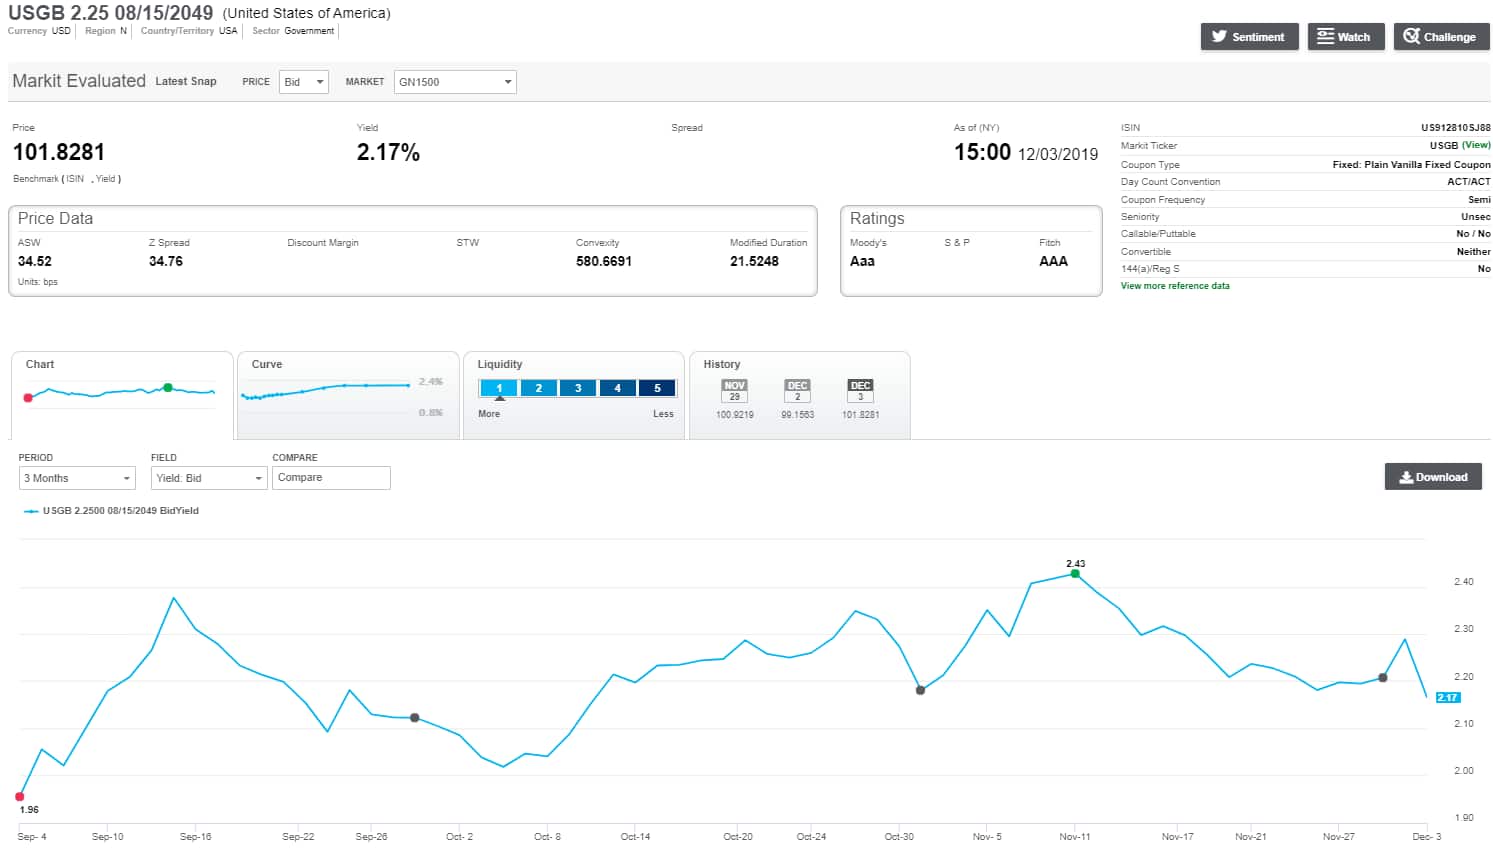Click the chart legend USGB 2.2500 BidYield
The width and height of the screenshot is (1493, 852).
pyautogui.click(x=112, y=511)
